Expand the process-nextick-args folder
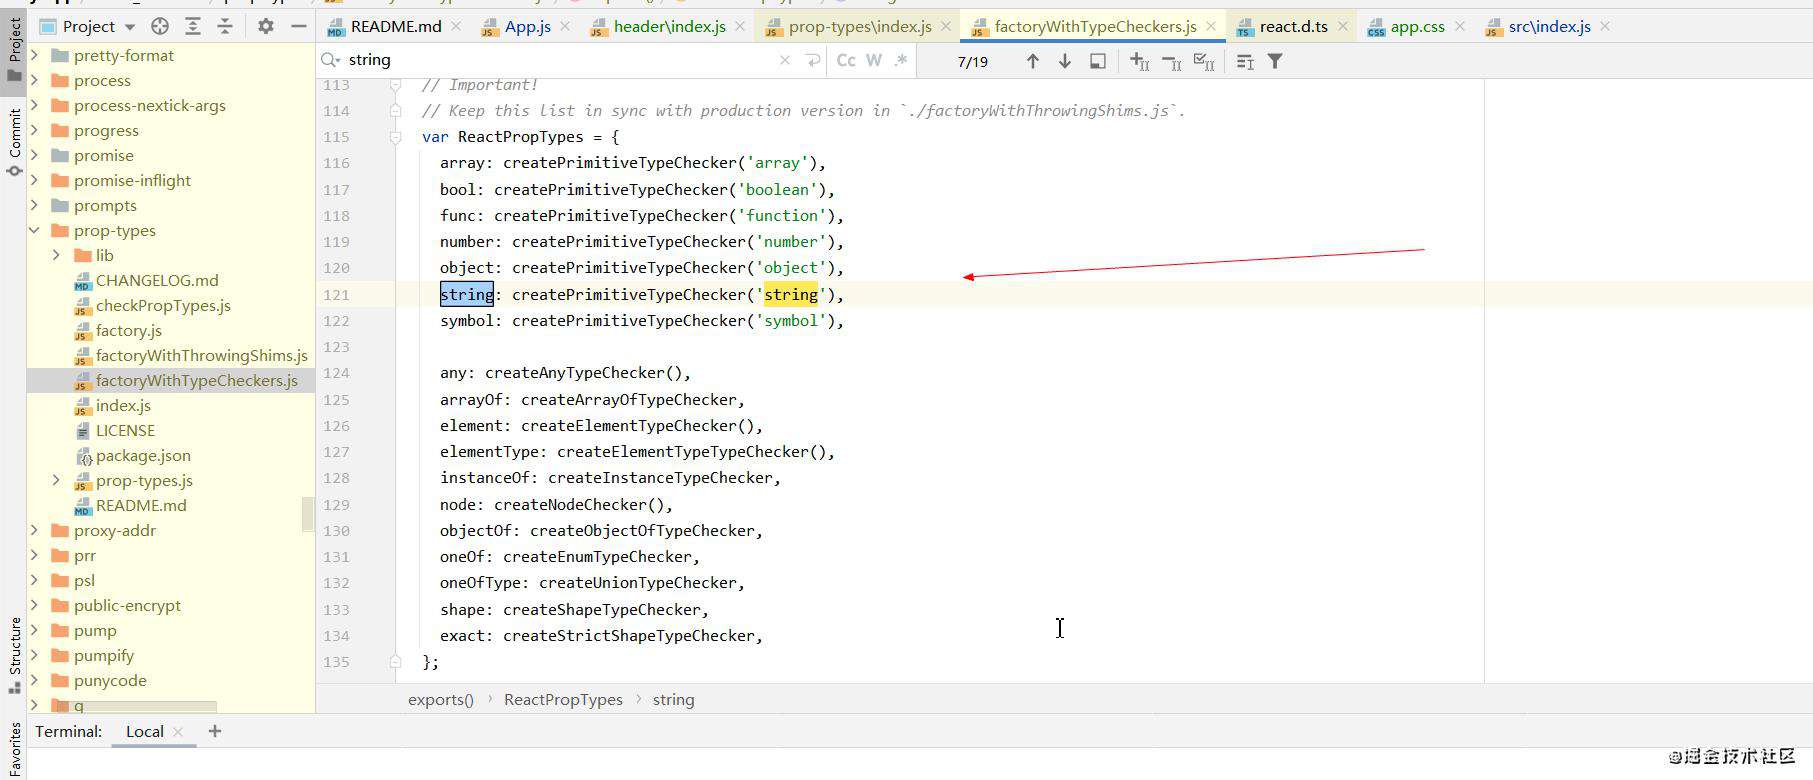 point(35,105)
